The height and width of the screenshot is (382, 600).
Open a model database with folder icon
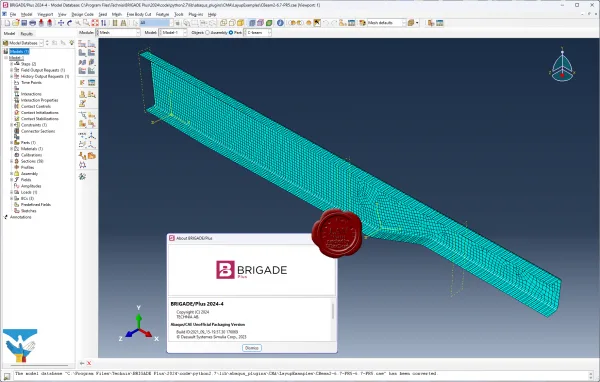click(15, 23)
